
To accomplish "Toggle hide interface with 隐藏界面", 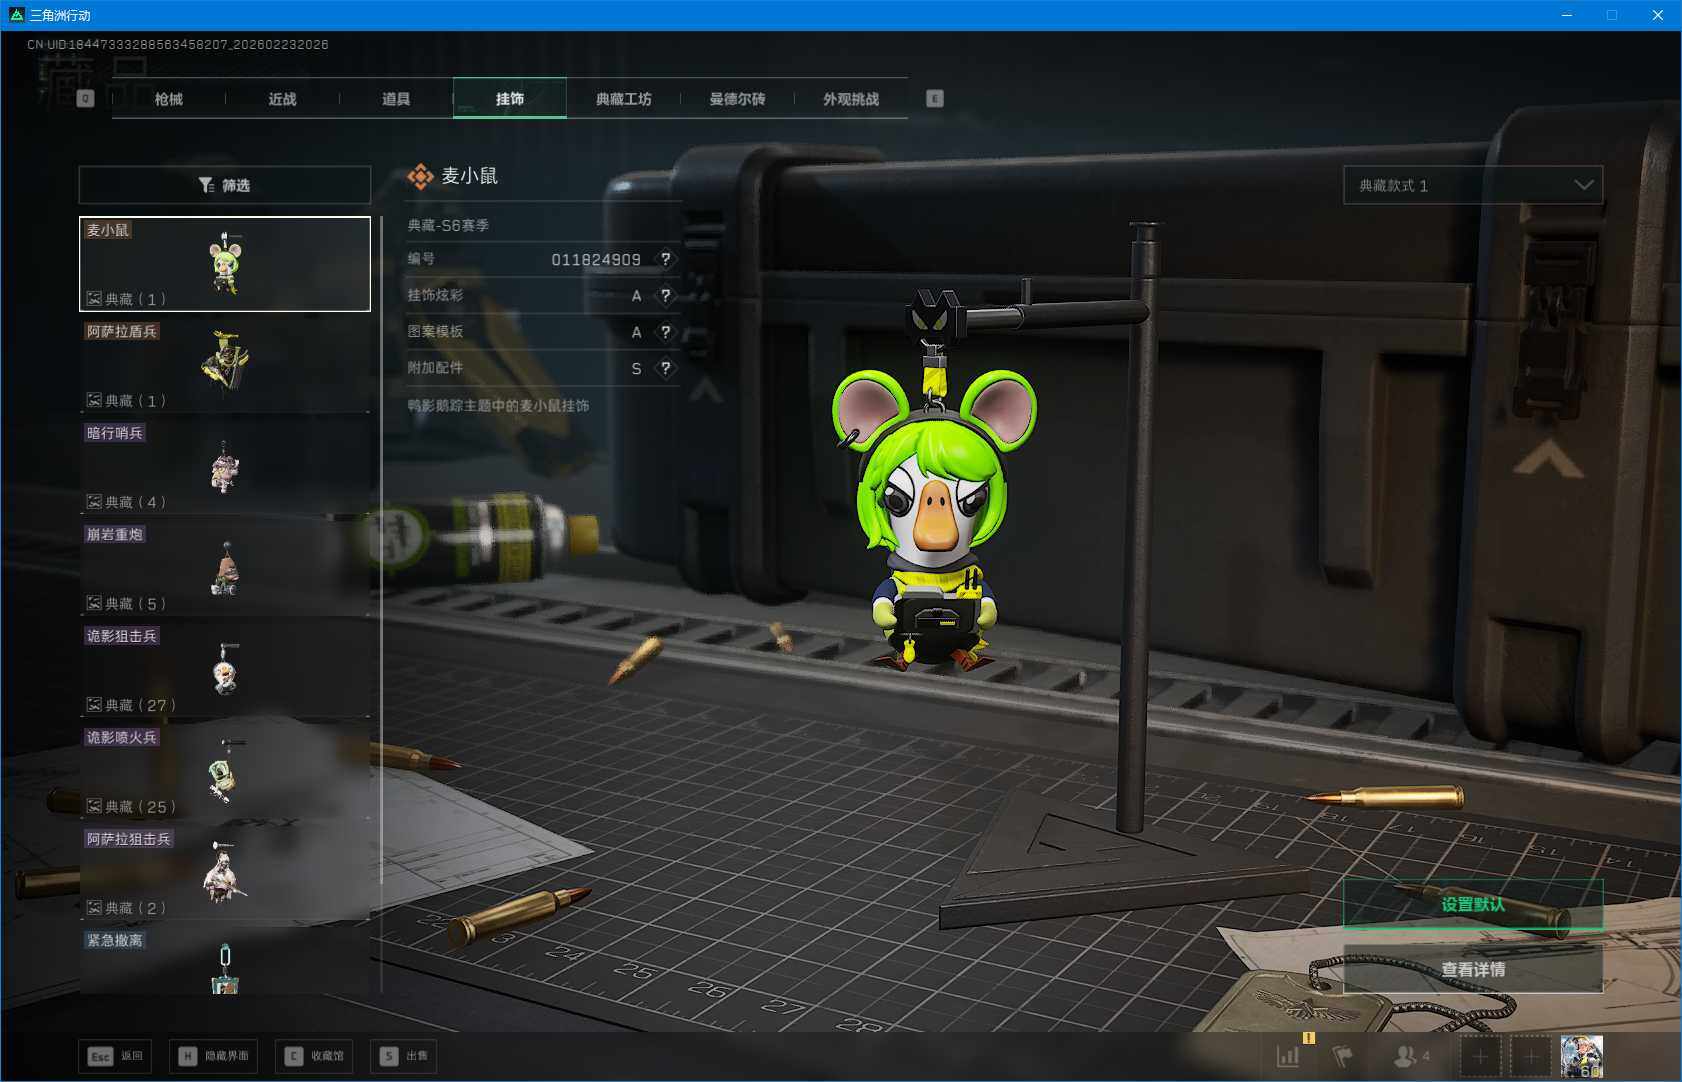I will point(214,1056).
